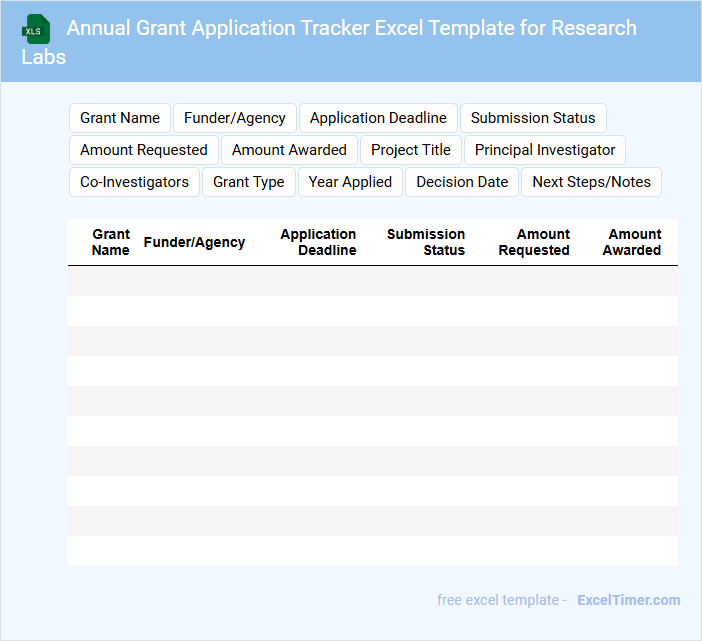The image size is (702, 641).
Task: Click the Year Applied tag
Action: (x=350, y=182)
